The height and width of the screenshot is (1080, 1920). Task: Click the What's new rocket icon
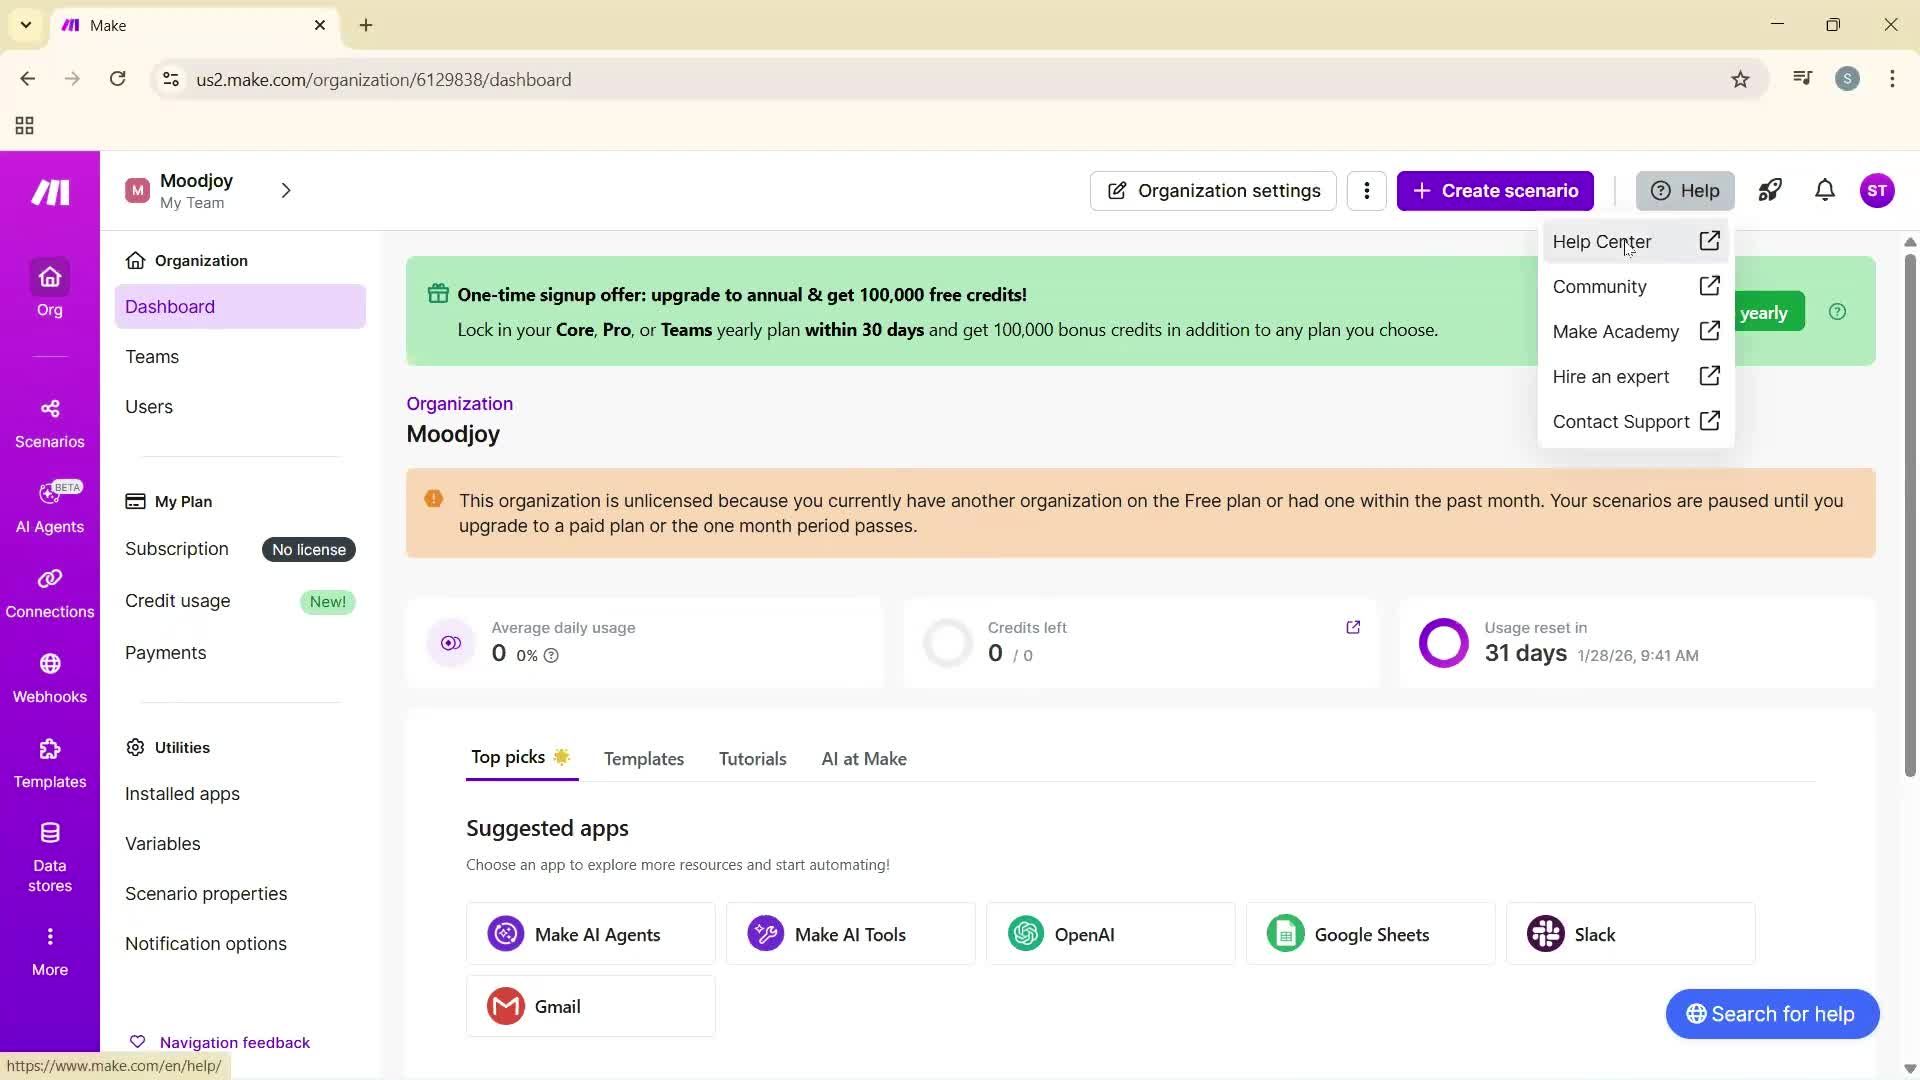[x=1770, y=190]
